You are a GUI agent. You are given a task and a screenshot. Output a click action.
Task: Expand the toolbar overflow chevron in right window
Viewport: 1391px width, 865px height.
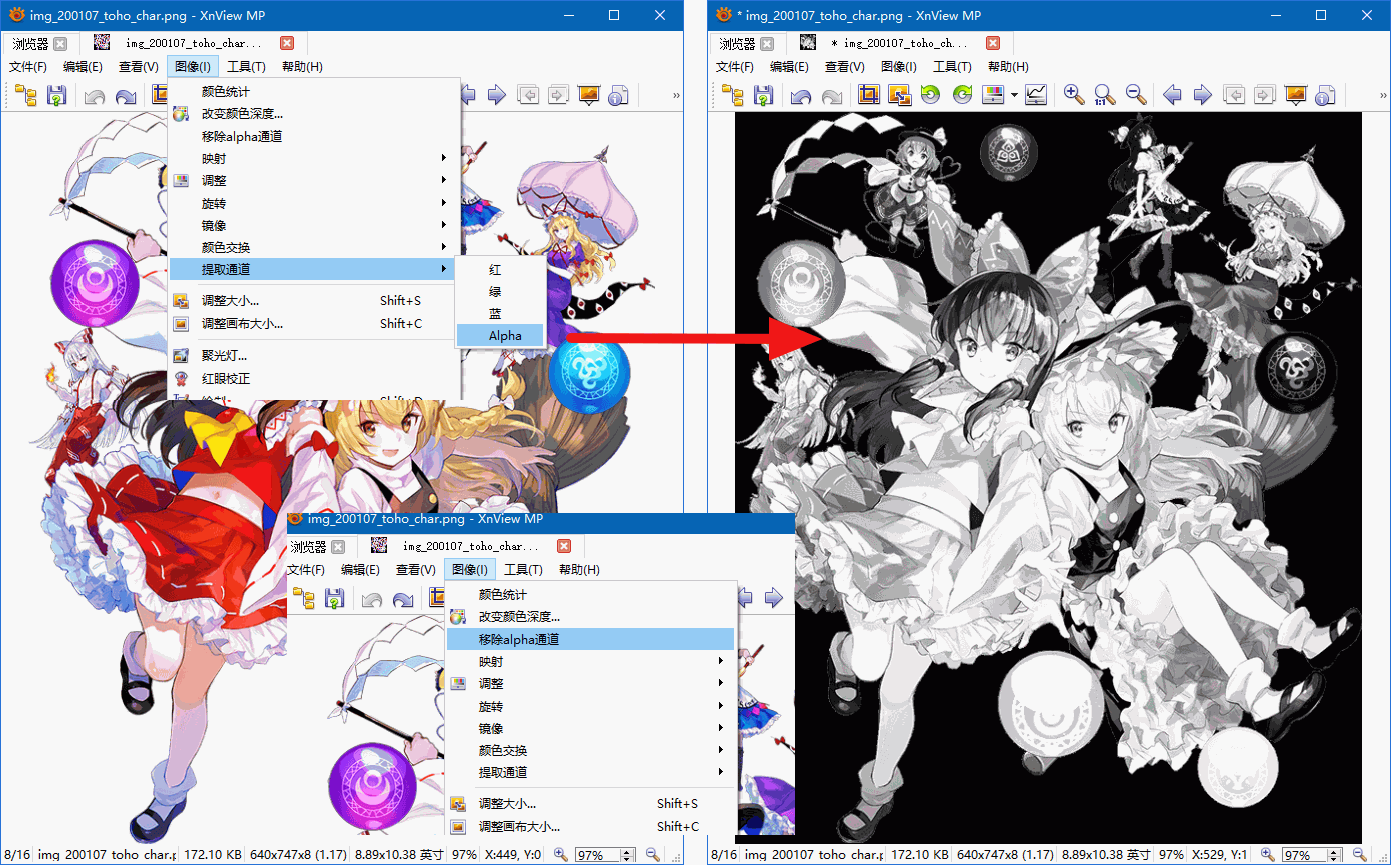[x=1384, y=95]
